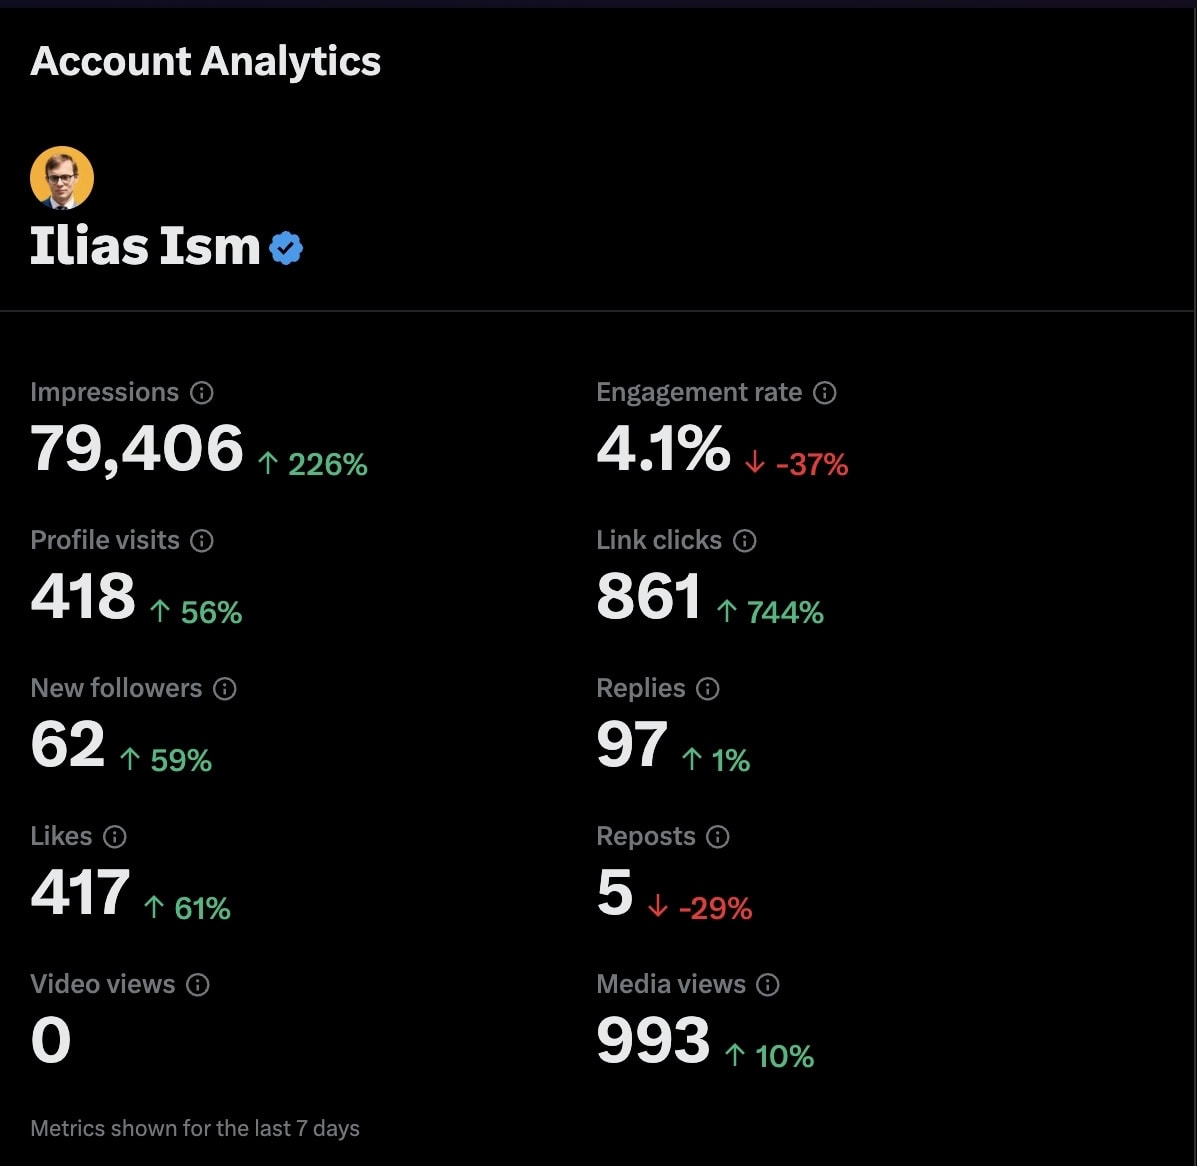The height and width of the screenshot is (1166, 1197).
Task: Click the green arrow next to 226%
Action: coord(266,462)
